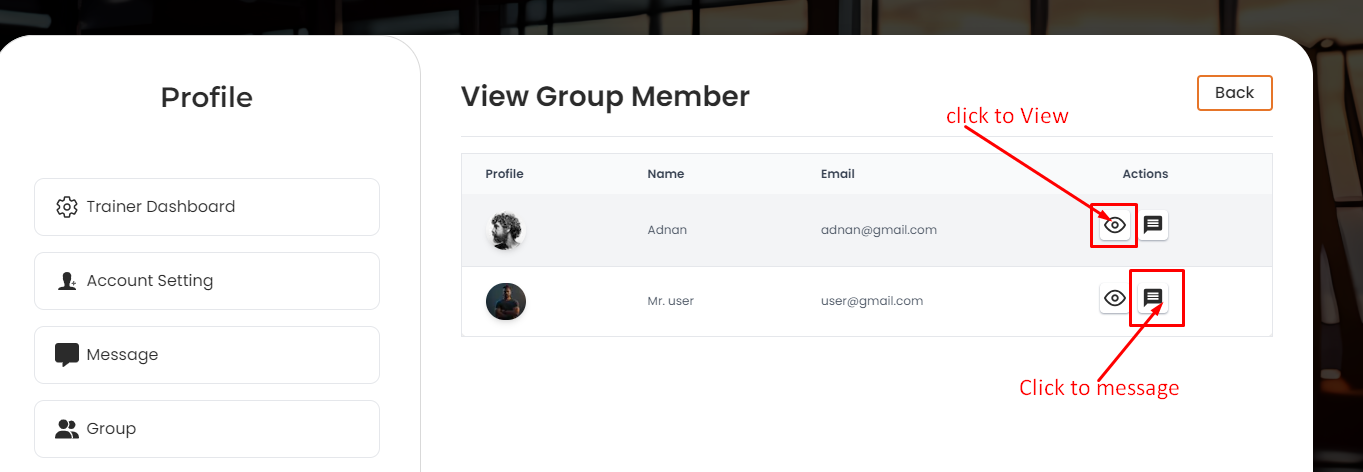Image resolution: width=1363 pixels, height=472 pixels.
Task: Click email adnan@gmail.com
Action: (878, 230)
